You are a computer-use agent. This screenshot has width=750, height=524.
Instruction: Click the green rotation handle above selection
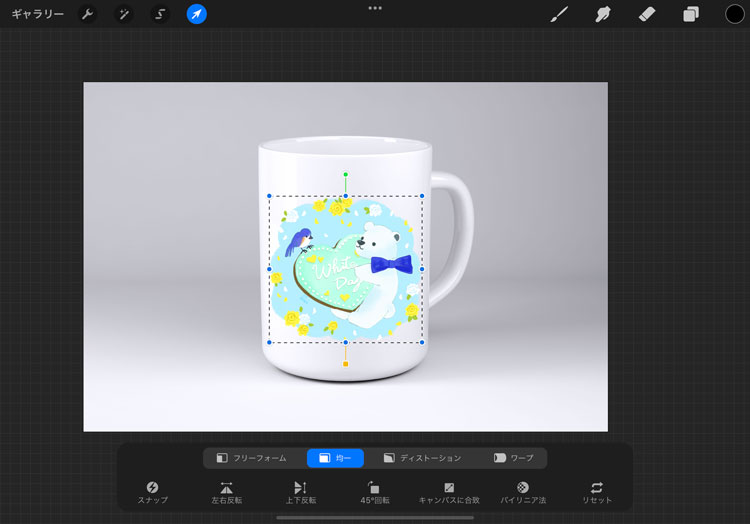point(346,174)
